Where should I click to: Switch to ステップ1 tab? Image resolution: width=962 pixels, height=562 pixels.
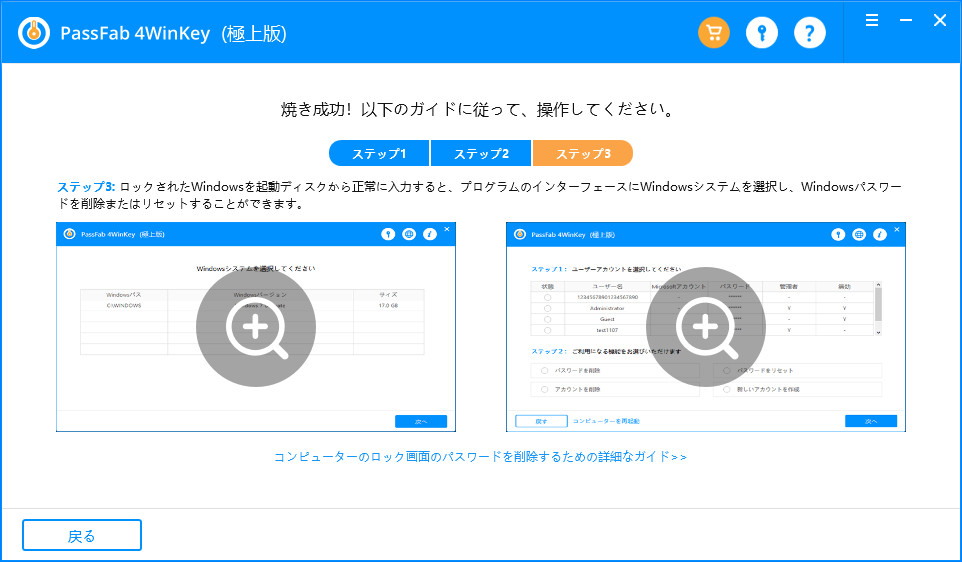[x=379, y=153]
